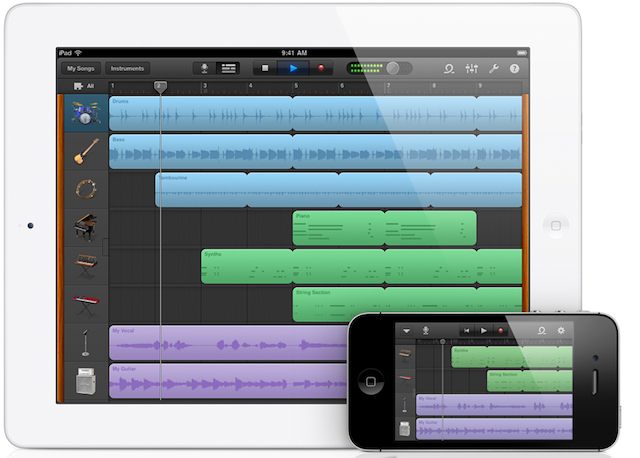
Task: Select the grand piano track icon
Action: 84,228
